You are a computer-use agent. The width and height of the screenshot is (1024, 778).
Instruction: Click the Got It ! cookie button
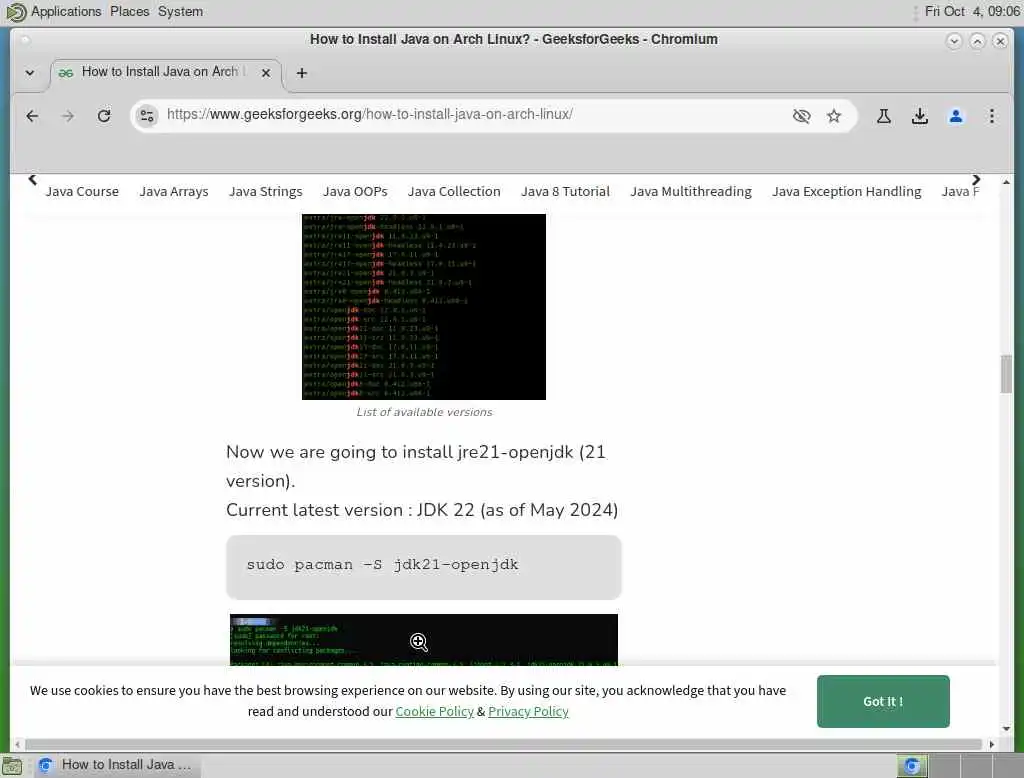[883, 701]
